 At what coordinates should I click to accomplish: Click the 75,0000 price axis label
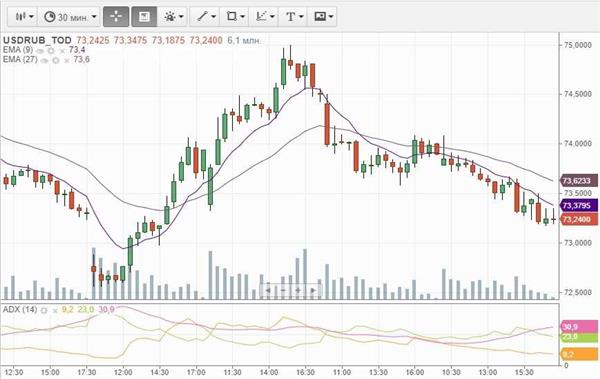[577, 45]
